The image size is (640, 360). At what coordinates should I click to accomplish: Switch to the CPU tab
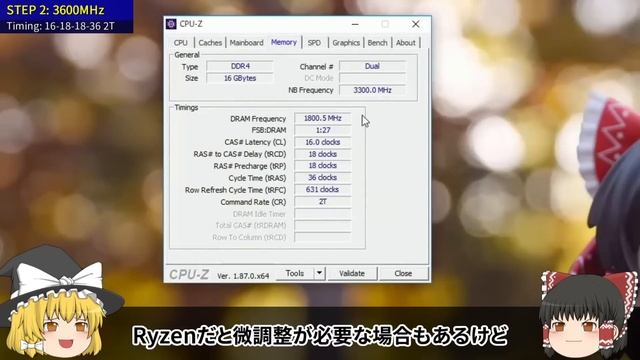pyautogui.click(x=180, y=42)
